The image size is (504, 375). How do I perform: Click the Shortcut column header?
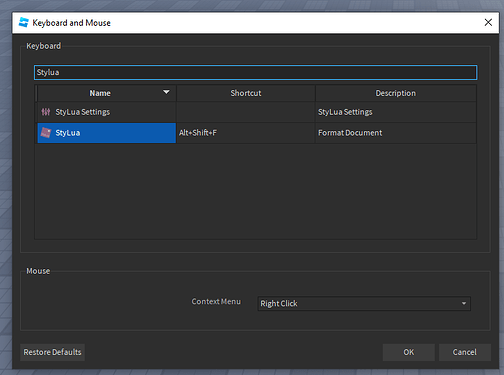[x=246, y=93]
